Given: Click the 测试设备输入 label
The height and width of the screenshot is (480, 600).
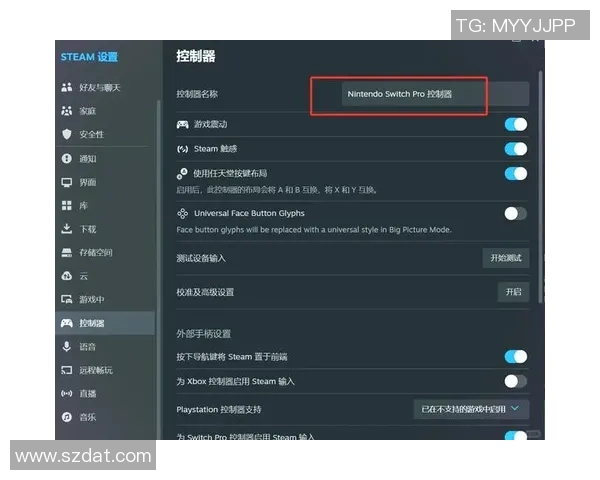Looking at the screenshot, I should pos(201,258).
